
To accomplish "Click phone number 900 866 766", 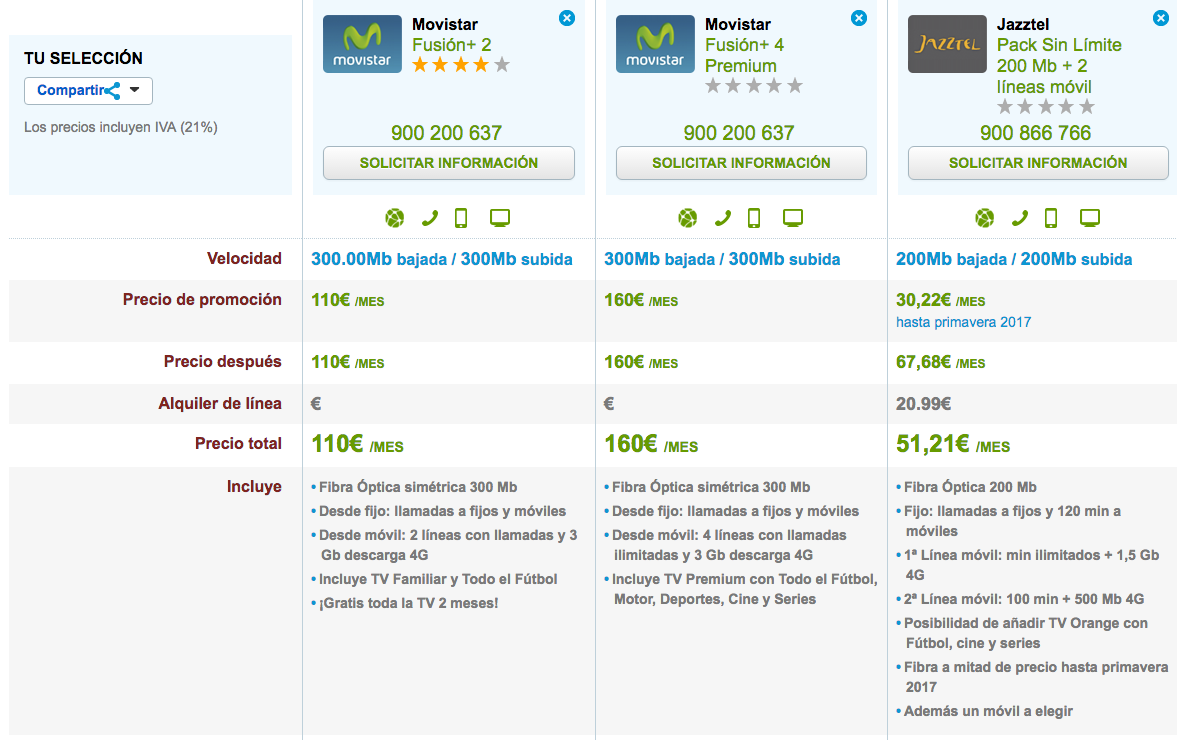I will pyautogui.click(x=1035, y=133).
